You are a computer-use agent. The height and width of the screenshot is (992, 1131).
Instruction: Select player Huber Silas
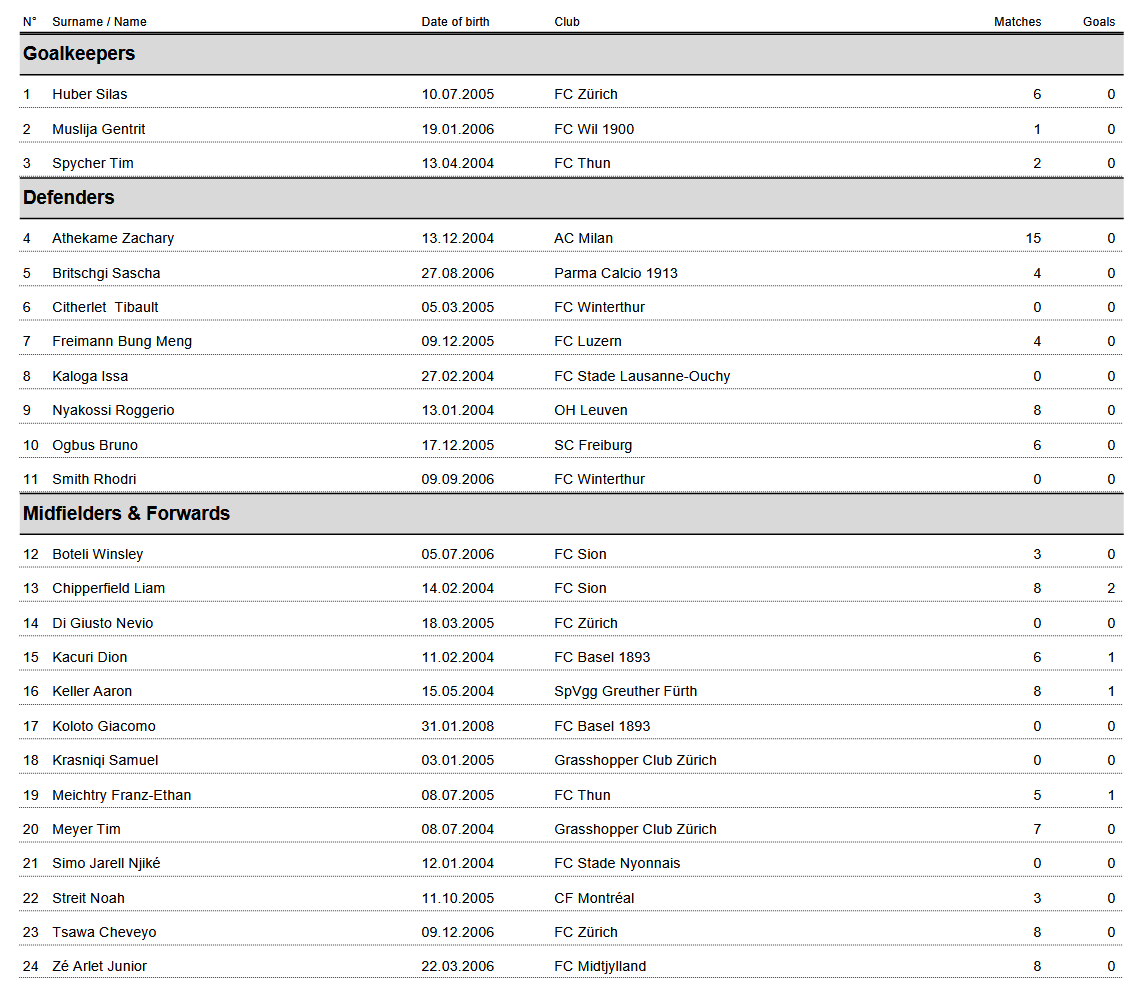click(x=90, y=95)
